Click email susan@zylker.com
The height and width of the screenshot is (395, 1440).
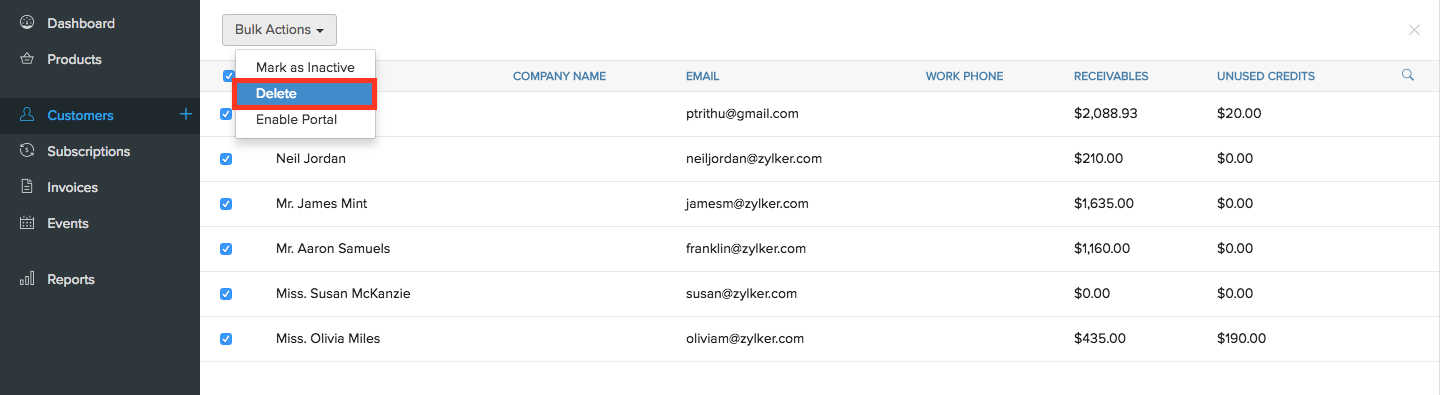click(741, 293)
